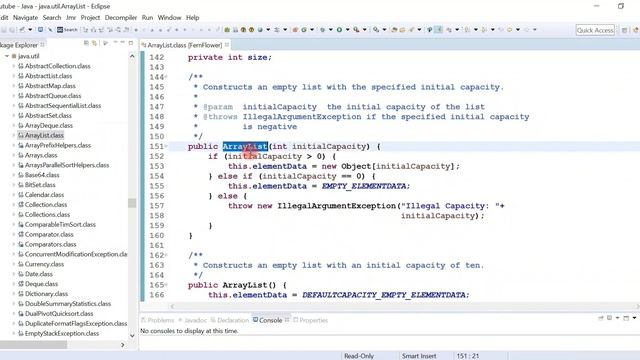Click Link with Editor in Package Explorer
This screenshot has height=360, width=640.
click(x=94, y=43)
